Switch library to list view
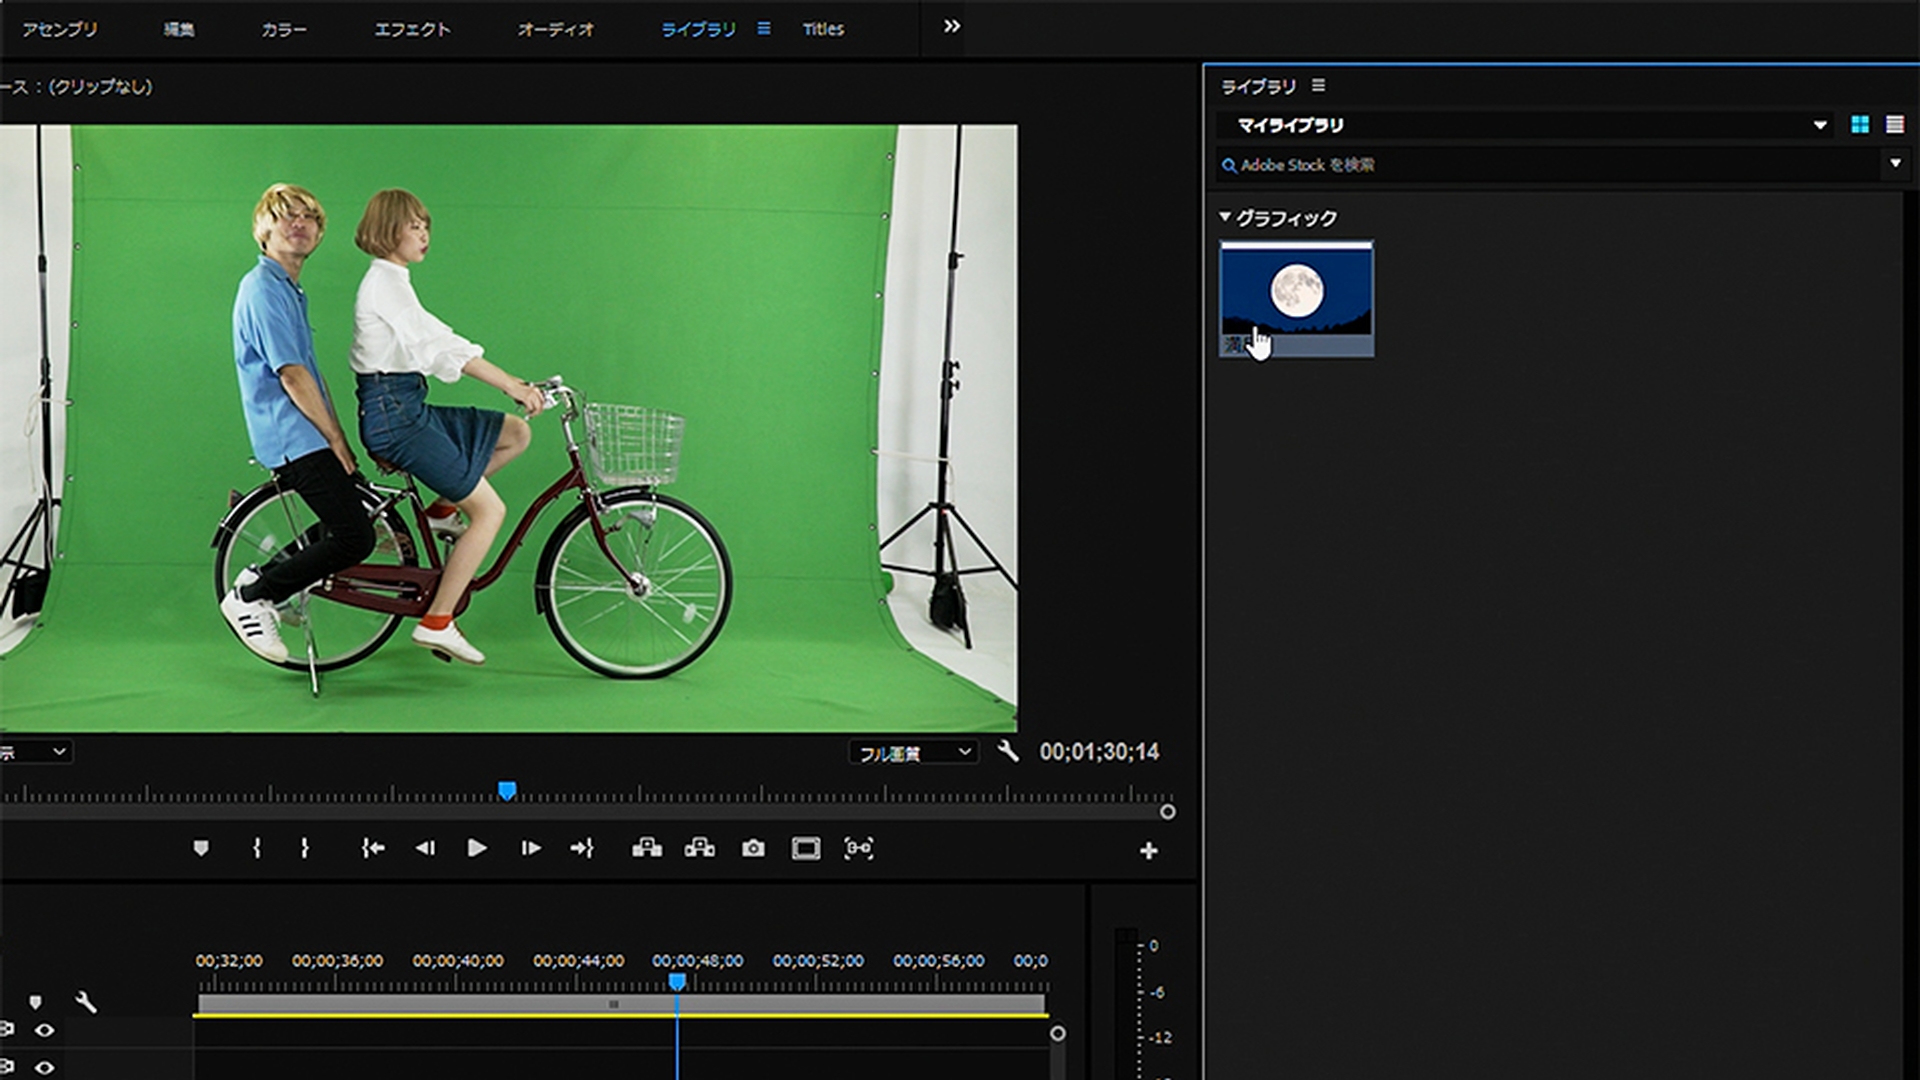The height and width of the screenshot is (1080, 1920). pyautogui.click(x=1894, y=125)
